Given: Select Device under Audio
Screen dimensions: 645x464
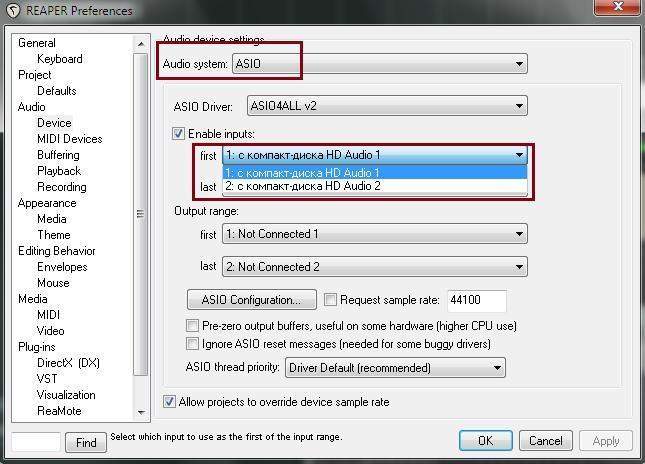Looking at the screenshot, I should 54,123.
